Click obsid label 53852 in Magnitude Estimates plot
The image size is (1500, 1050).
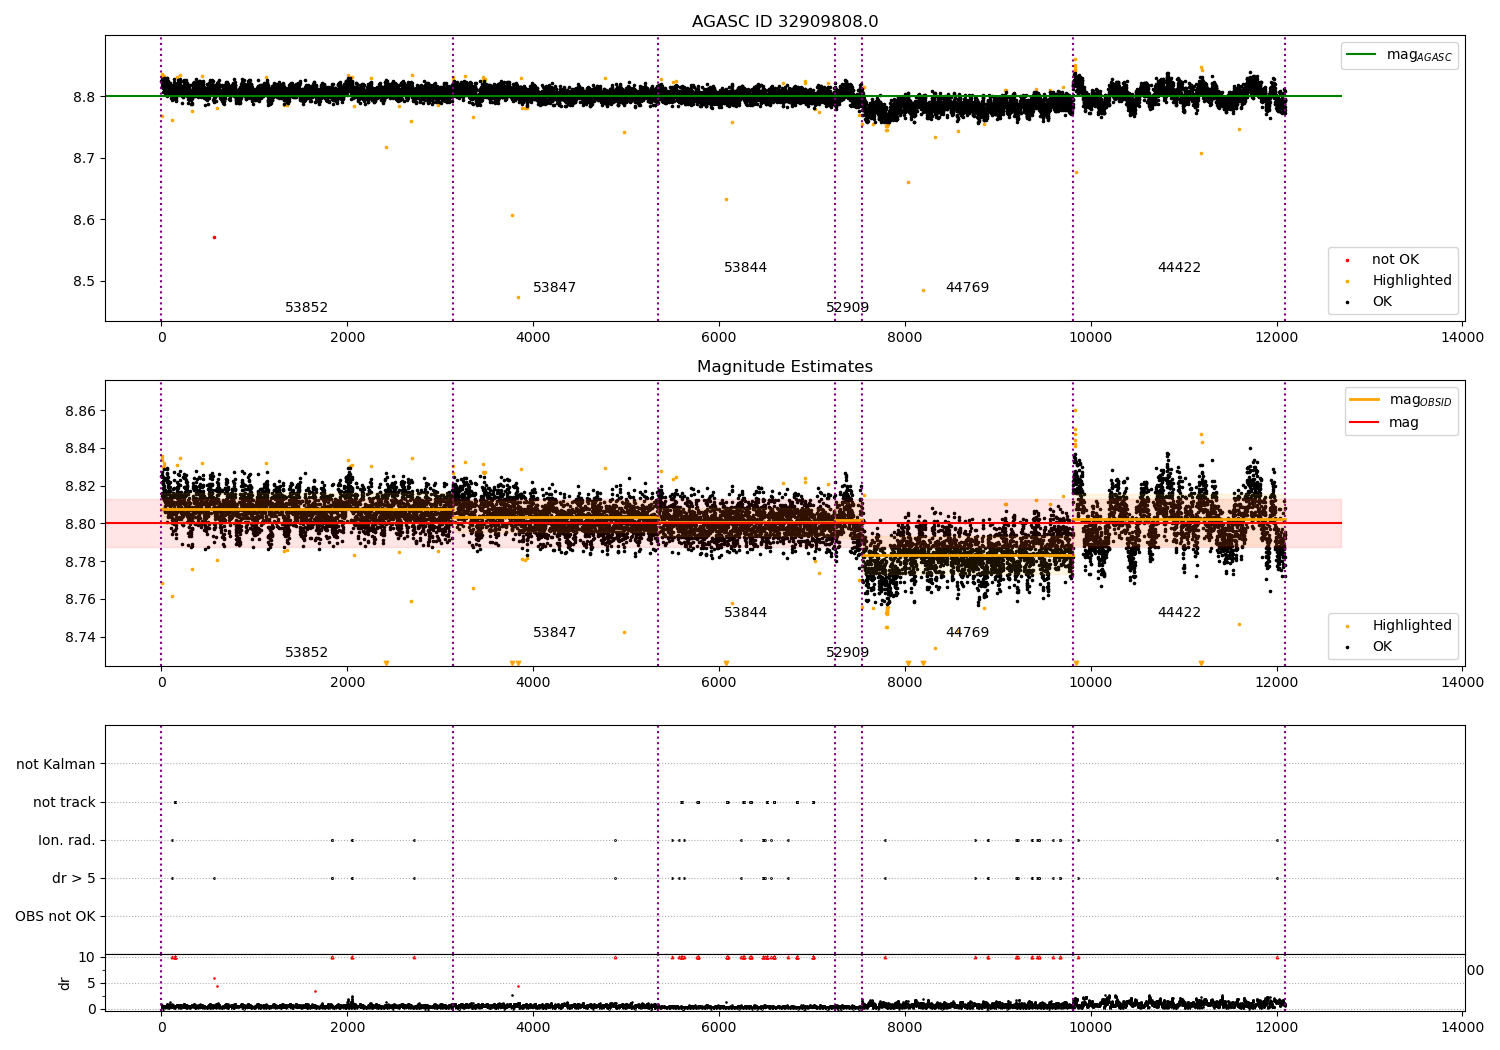click(306, 653)
